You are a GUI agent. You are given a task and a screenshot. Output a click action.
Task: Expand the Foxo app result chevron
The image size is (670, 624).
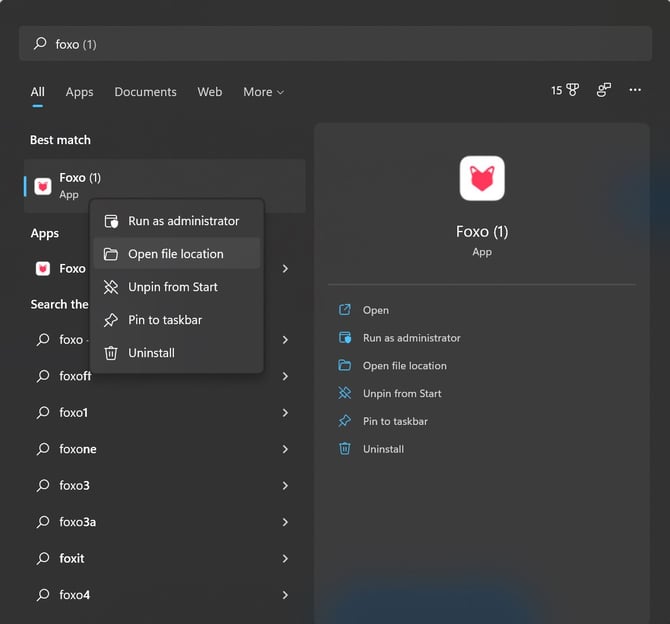pyautogui.click(x=285, y=268)
